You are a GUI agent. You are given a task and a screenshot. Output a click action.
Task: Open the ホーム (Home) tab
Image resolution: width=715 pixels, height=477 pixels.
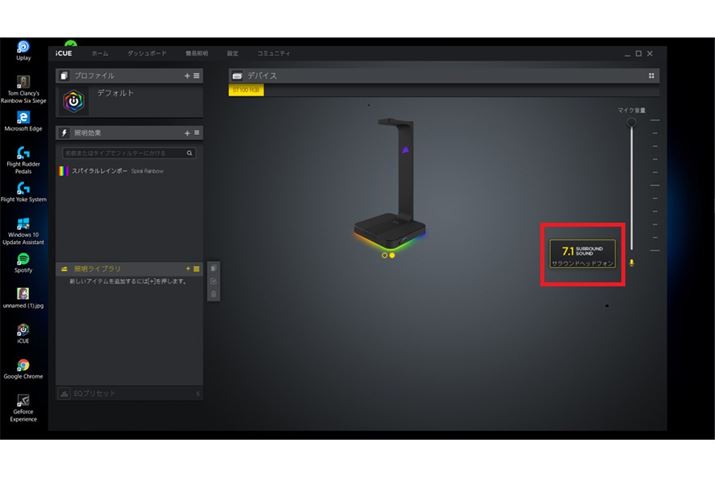pyautogui.click(x=100, y=53)
